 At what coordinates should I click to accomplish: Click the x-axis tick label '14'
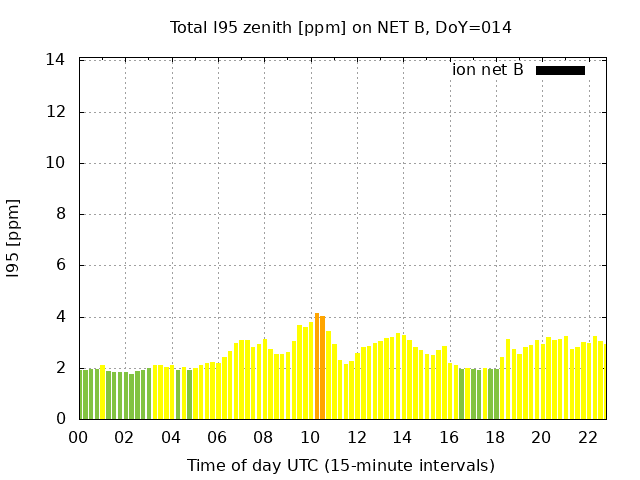coord(402,437)
